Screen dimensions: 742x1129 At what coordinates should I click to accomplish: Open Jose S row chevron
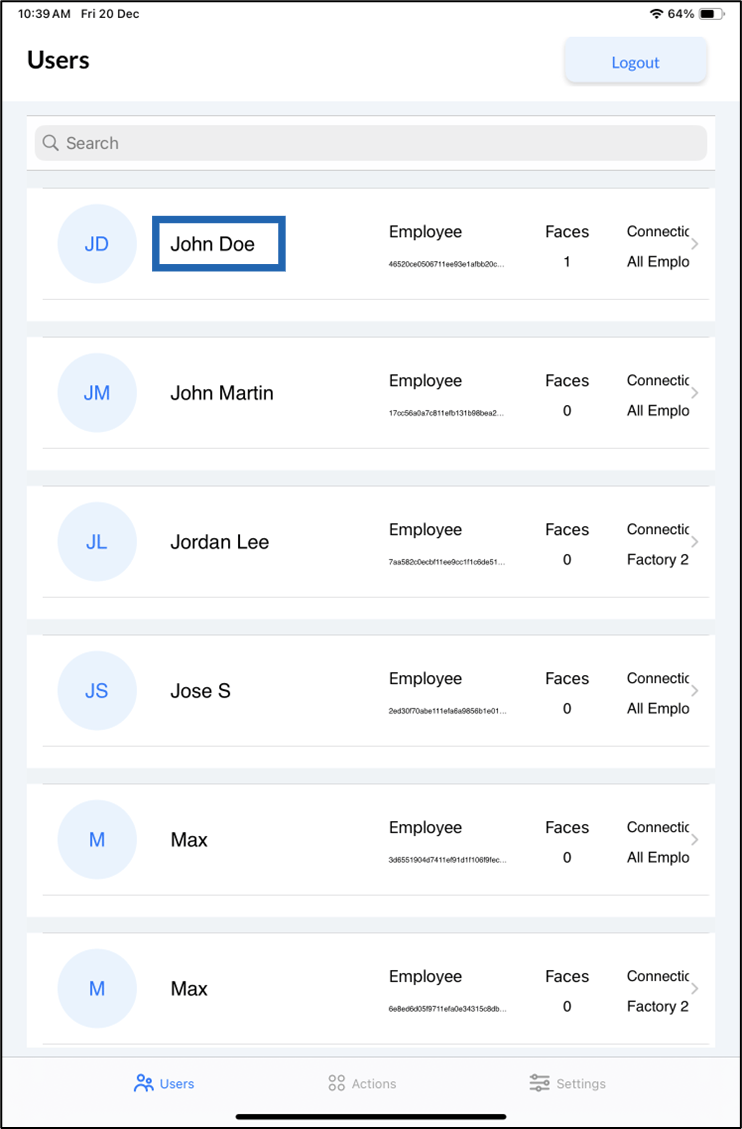(x=695, y=691)
